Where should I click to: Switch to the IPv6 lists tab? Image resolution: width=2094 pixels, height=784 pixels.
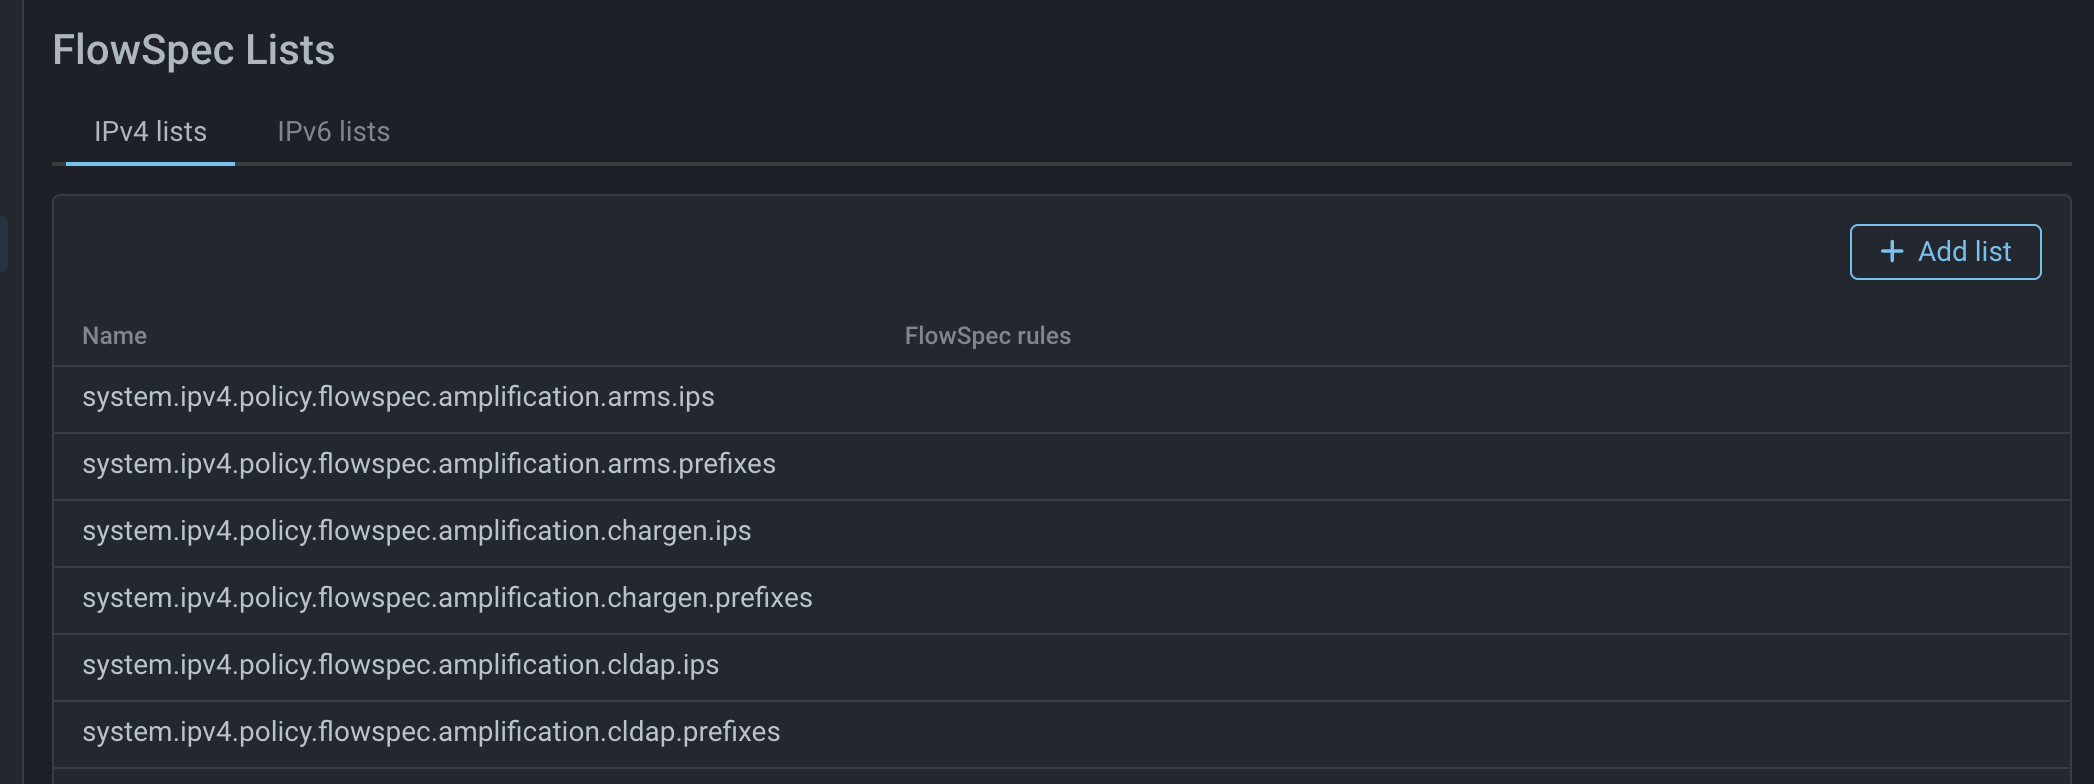[333, 132]
